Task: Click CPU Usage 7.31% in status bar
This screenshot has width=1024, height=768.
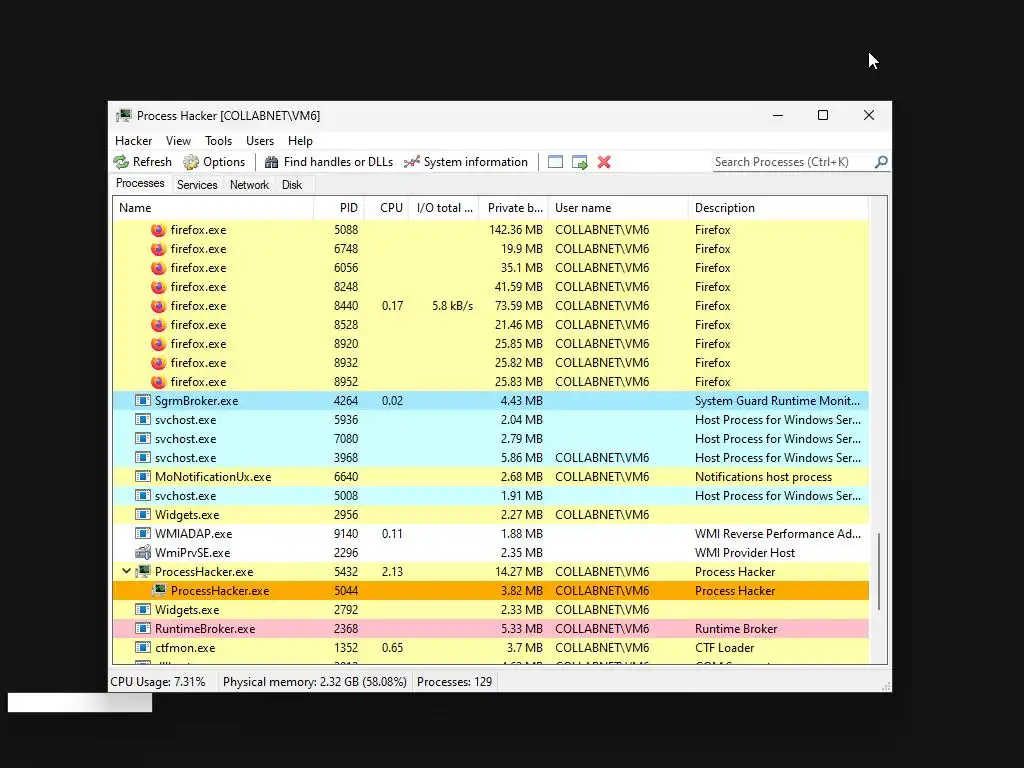Action: click(158, 682)
